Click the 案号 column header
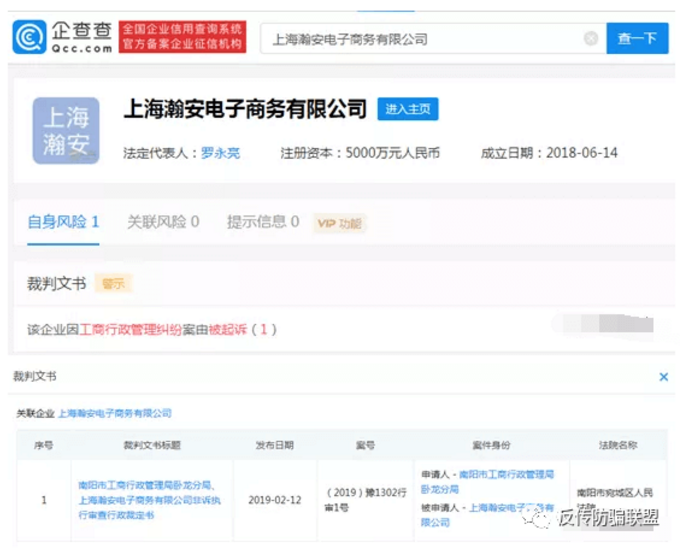This screenshot has width=683, height=549. [365, 445]
